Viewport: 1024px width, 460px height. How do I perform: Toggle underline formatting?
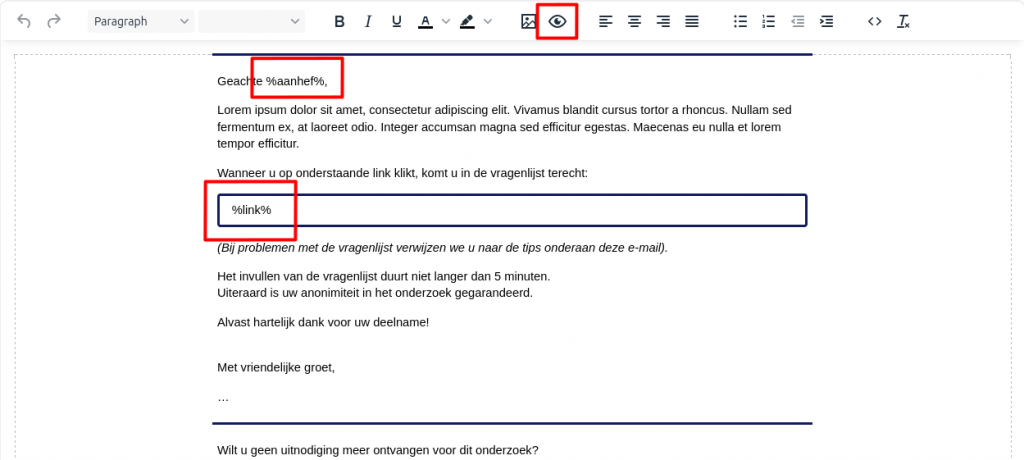tap(396, 22)
